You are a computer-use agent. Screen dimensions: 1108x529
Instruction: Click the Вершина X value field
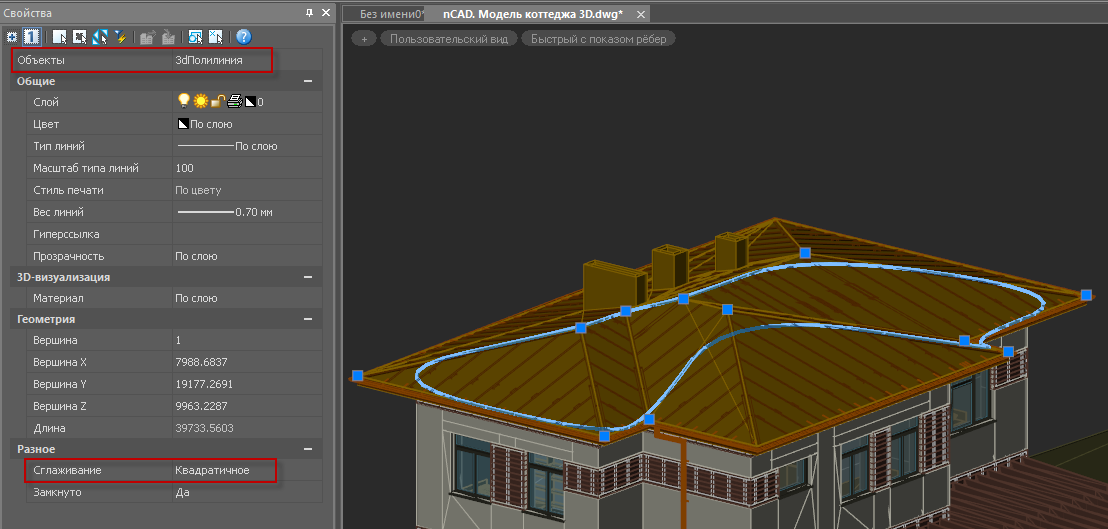[245, 362]
